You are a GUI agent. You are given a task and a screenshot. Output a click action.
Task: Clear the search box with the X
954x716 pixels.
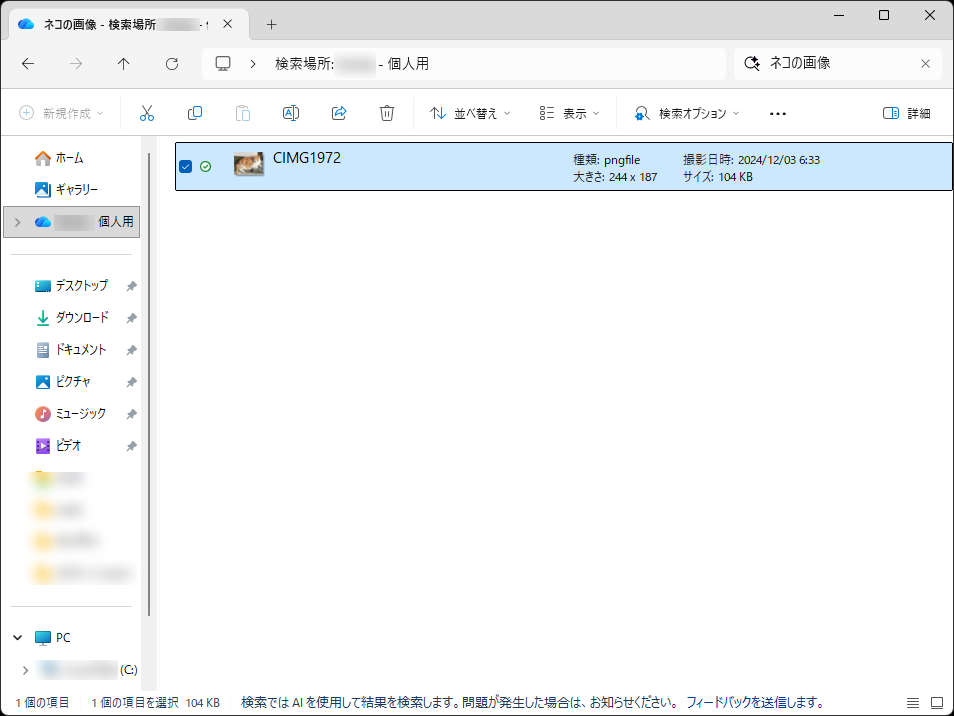(x=925, y=63)
